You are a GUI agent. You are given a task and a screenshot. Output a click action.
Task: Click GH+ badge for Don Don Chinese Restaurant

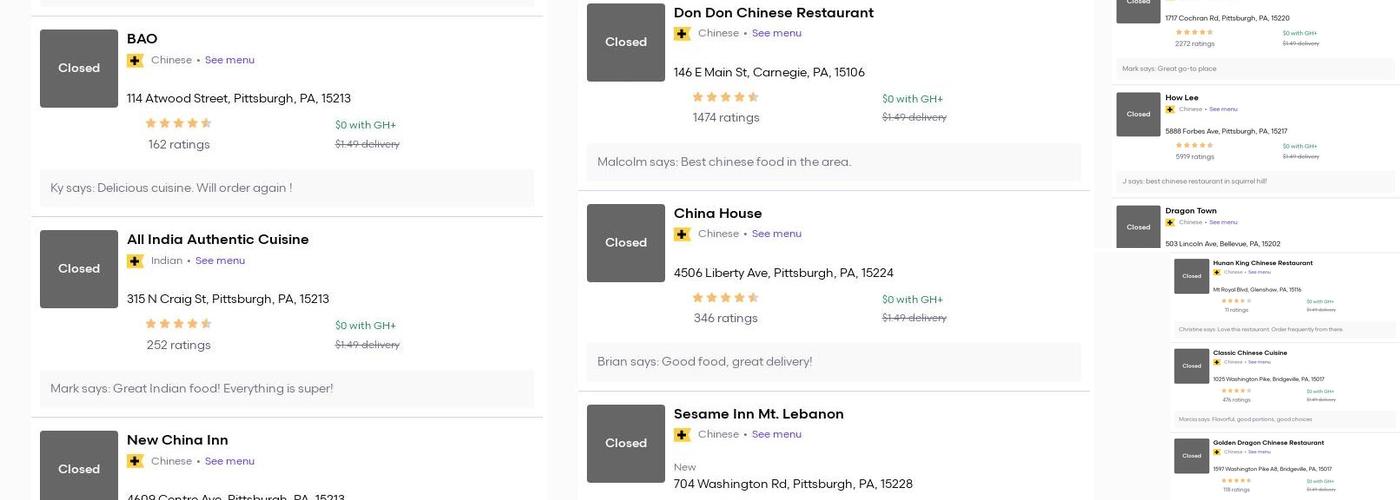point(682,34)
